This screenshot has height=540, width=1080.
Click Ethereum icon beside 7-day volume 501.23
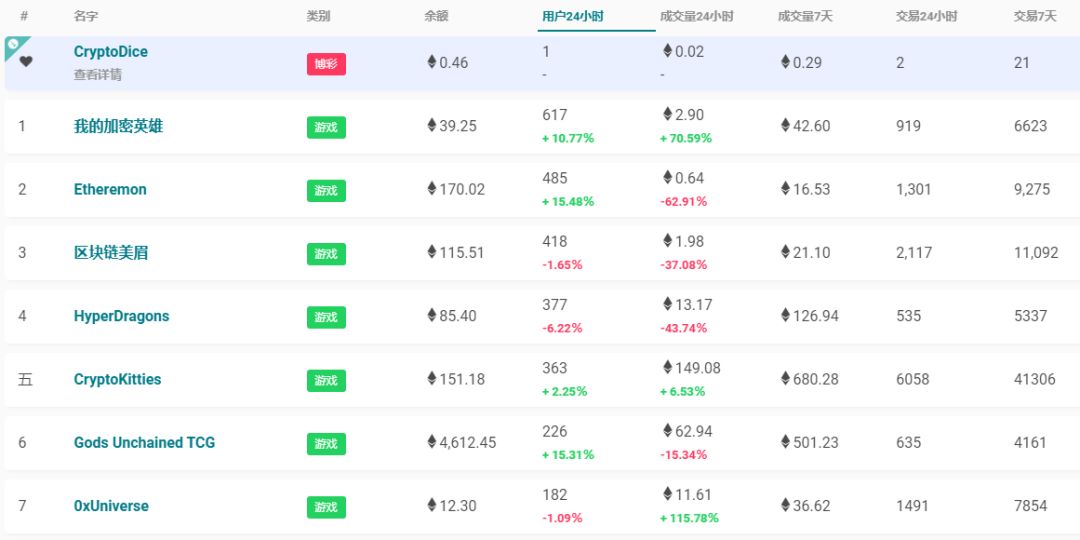(785, 442)
